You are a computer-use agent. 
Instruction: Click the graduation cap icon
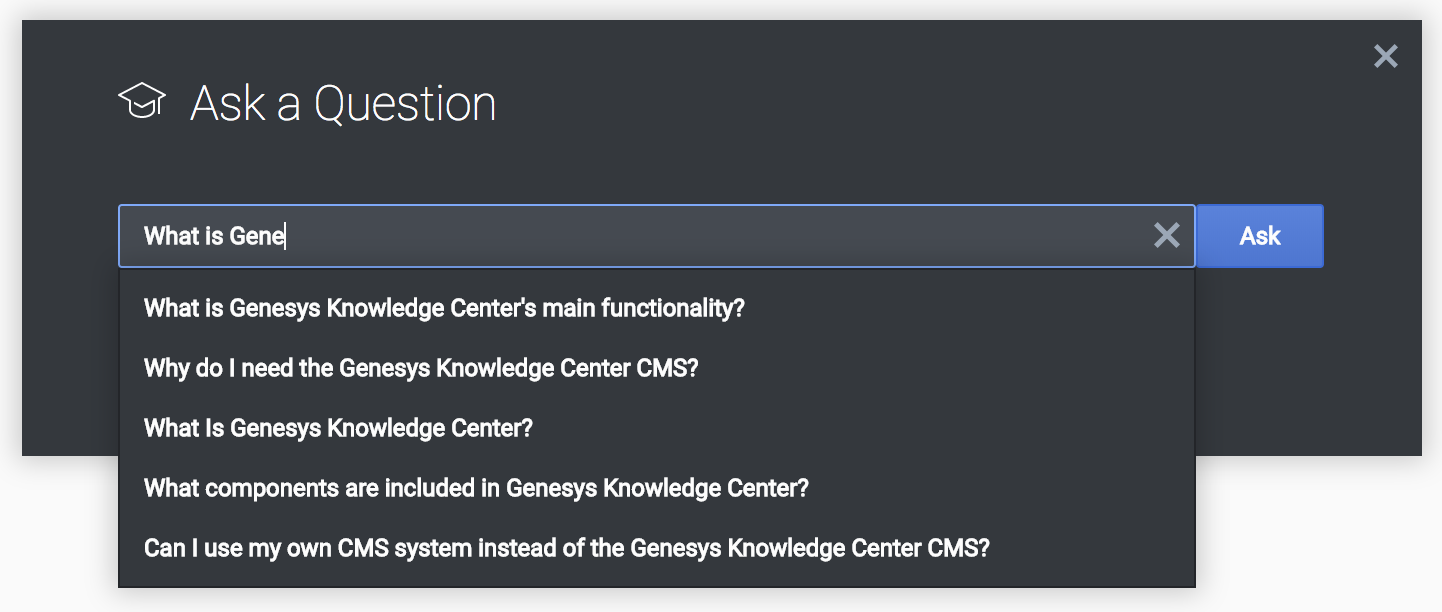click(x=142, y=102)
